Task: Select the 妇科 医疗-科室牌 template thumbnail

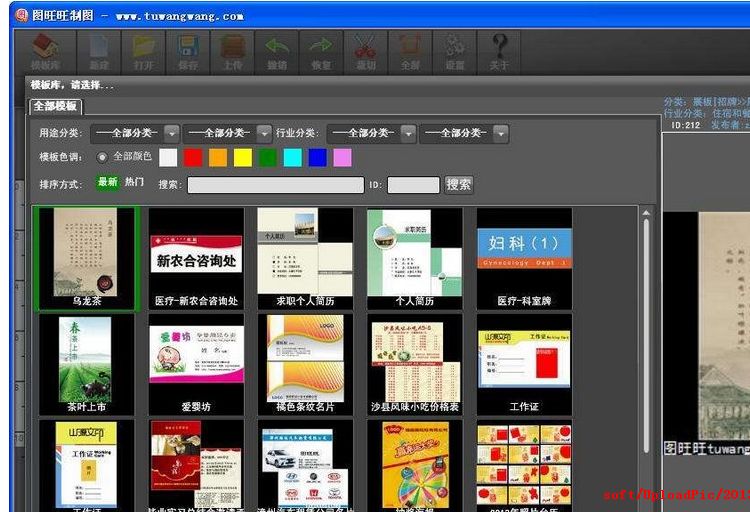Action: click(524, 257)
